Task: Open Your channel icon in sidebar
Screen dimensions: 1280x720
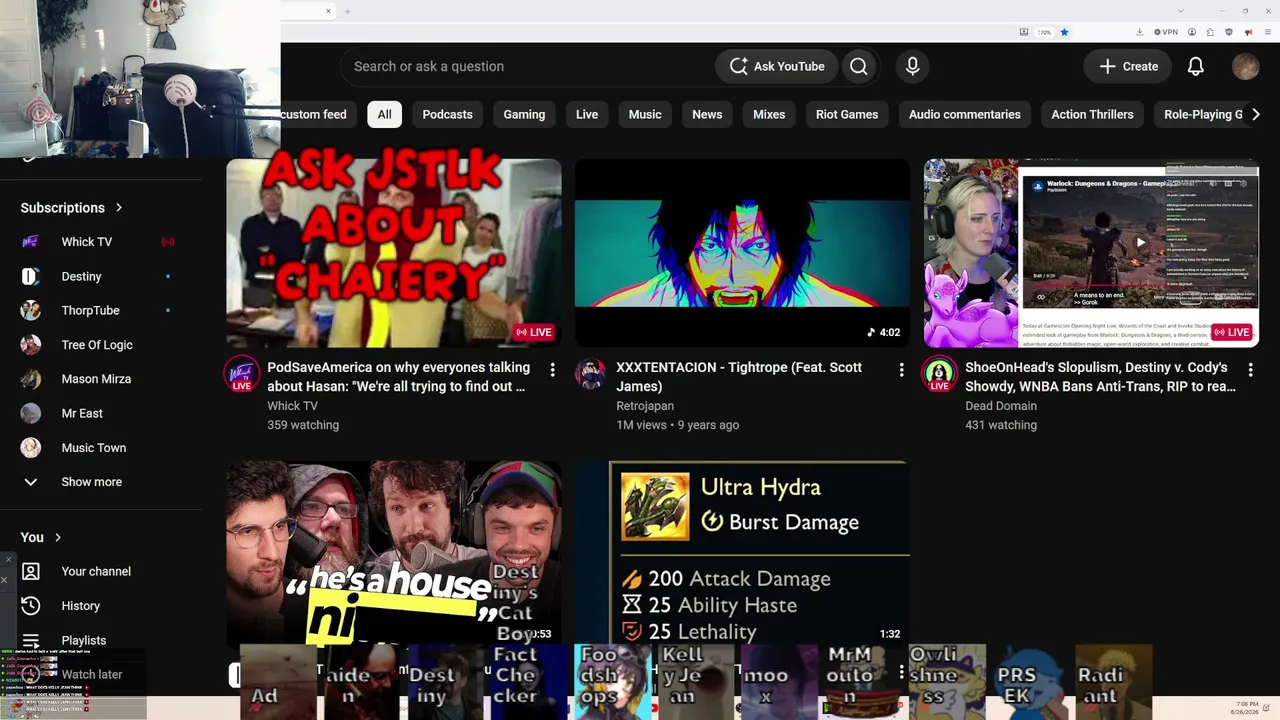Action: click(x=31, y=571)
